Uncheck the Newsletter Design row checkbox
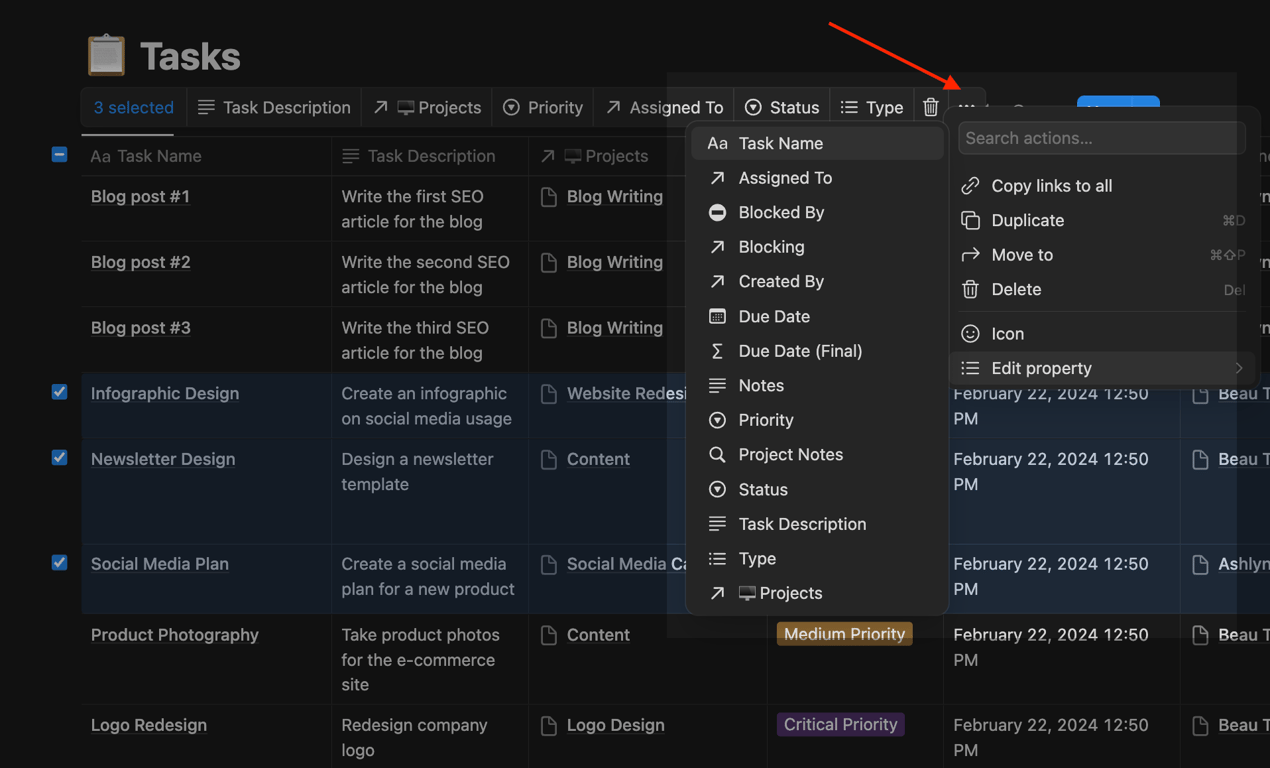The height and width of the screenshot is (768, 1270). coord(60,457)
